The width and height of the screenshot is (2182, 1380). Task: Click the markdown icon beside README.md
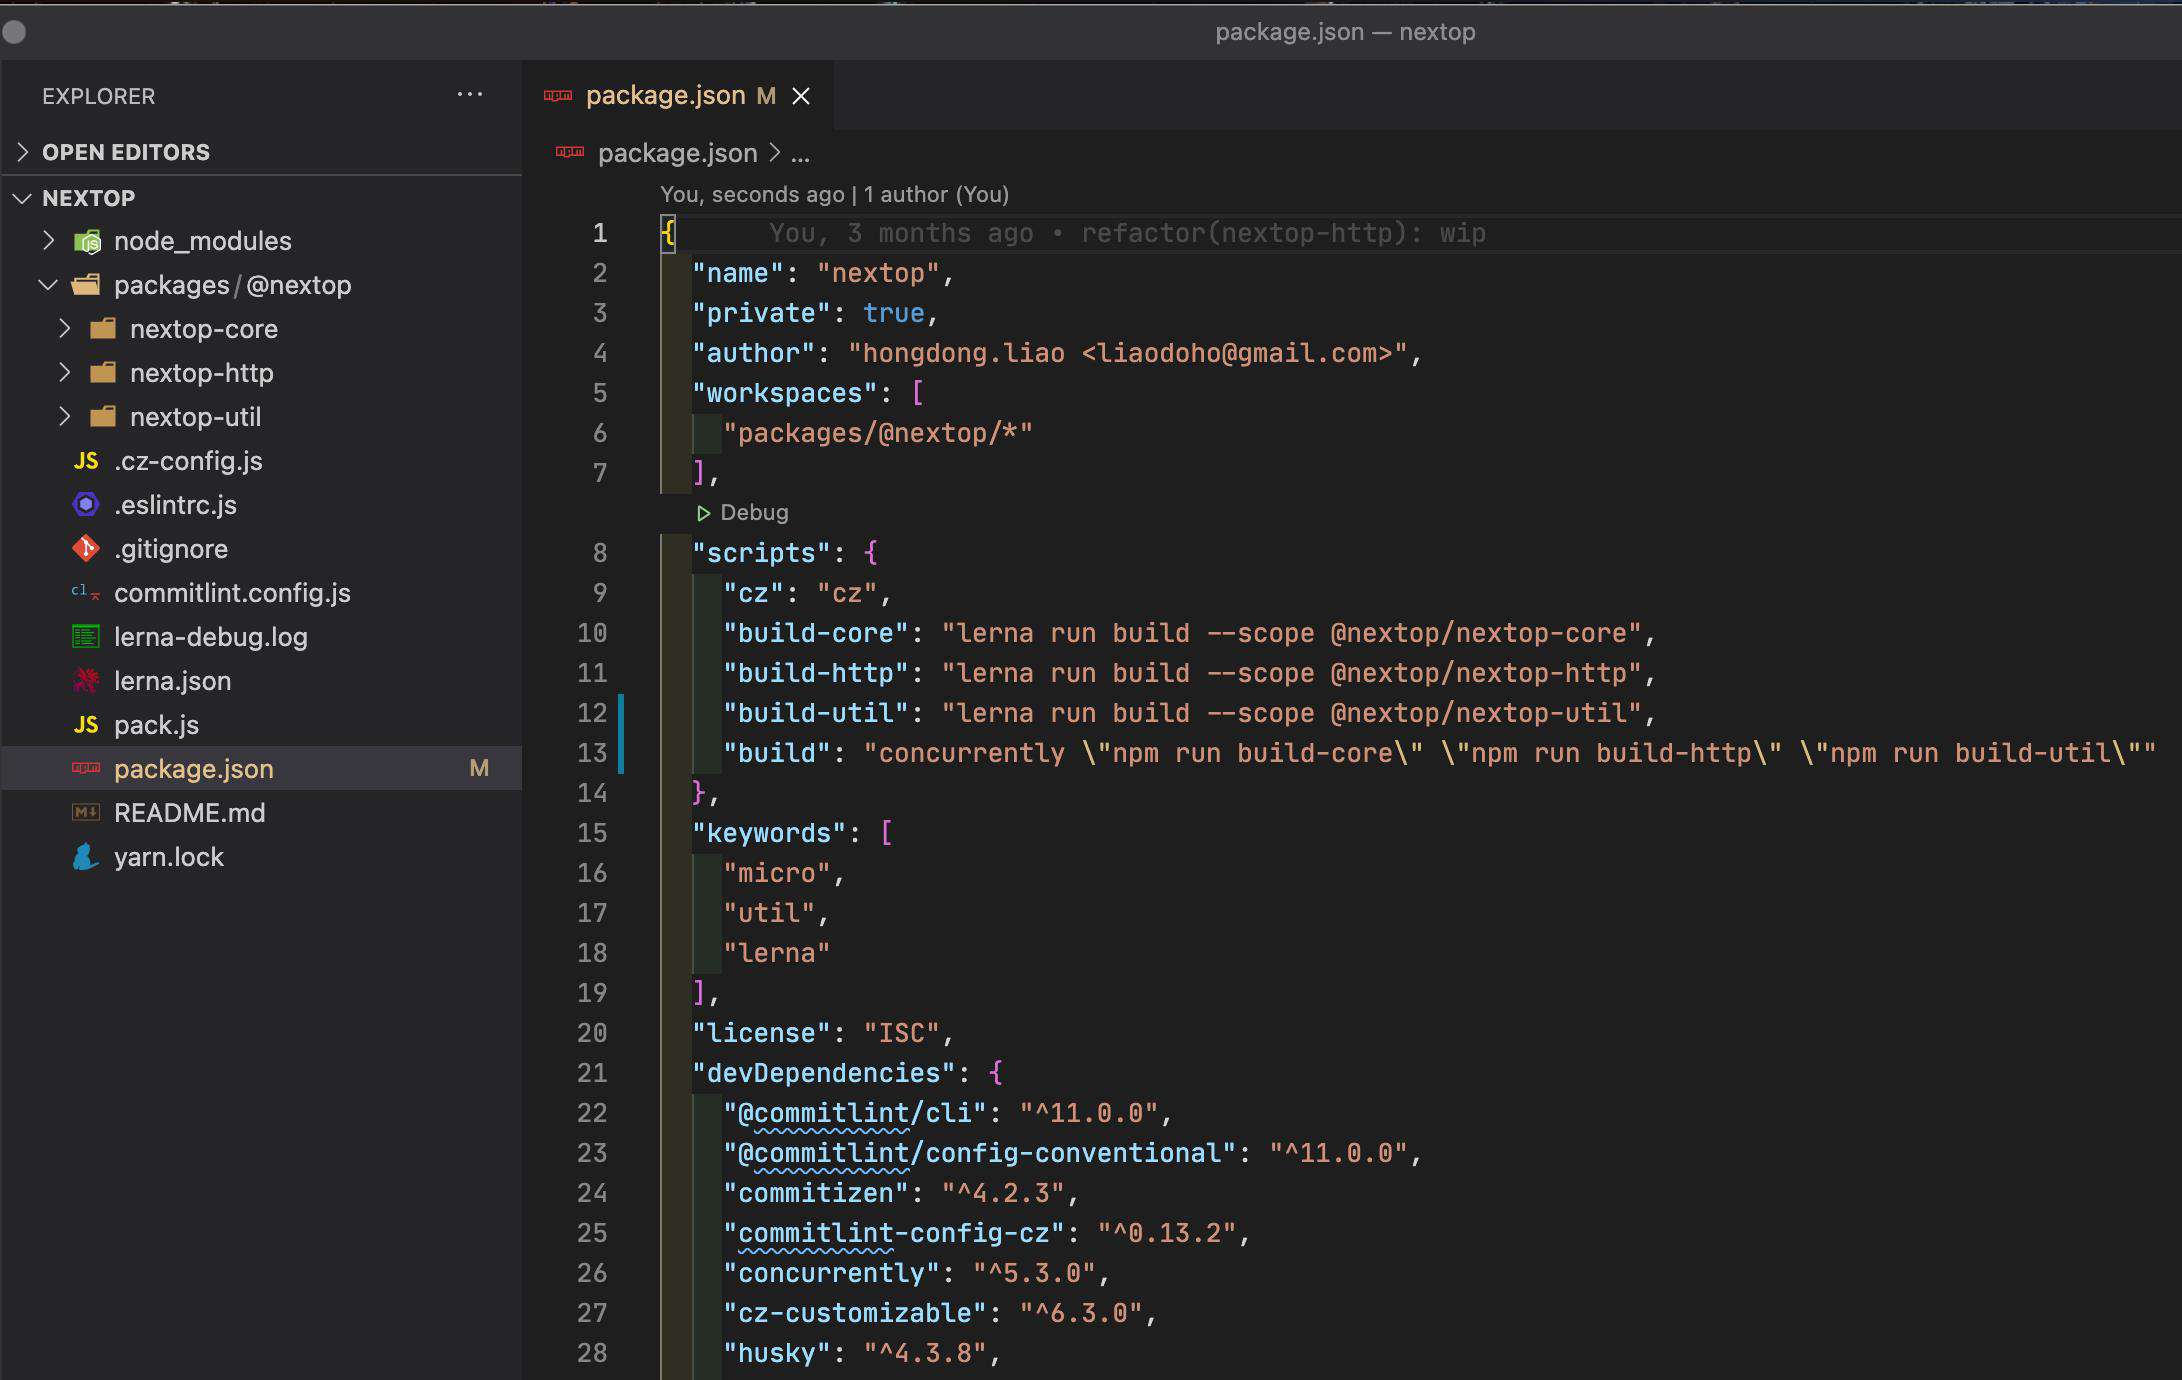[86, 813]
